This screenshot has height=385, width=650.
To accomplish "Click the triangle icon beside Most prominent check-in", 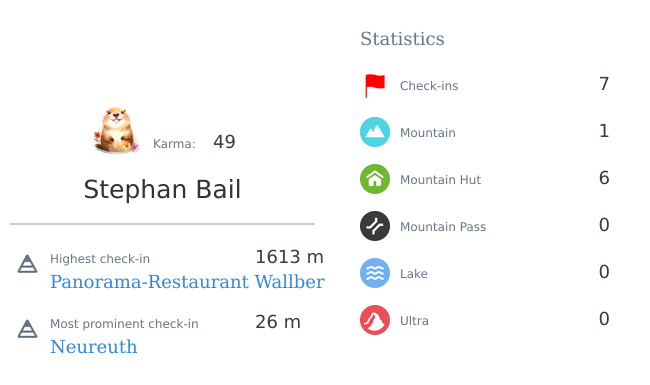I will [x=27, y=329].
